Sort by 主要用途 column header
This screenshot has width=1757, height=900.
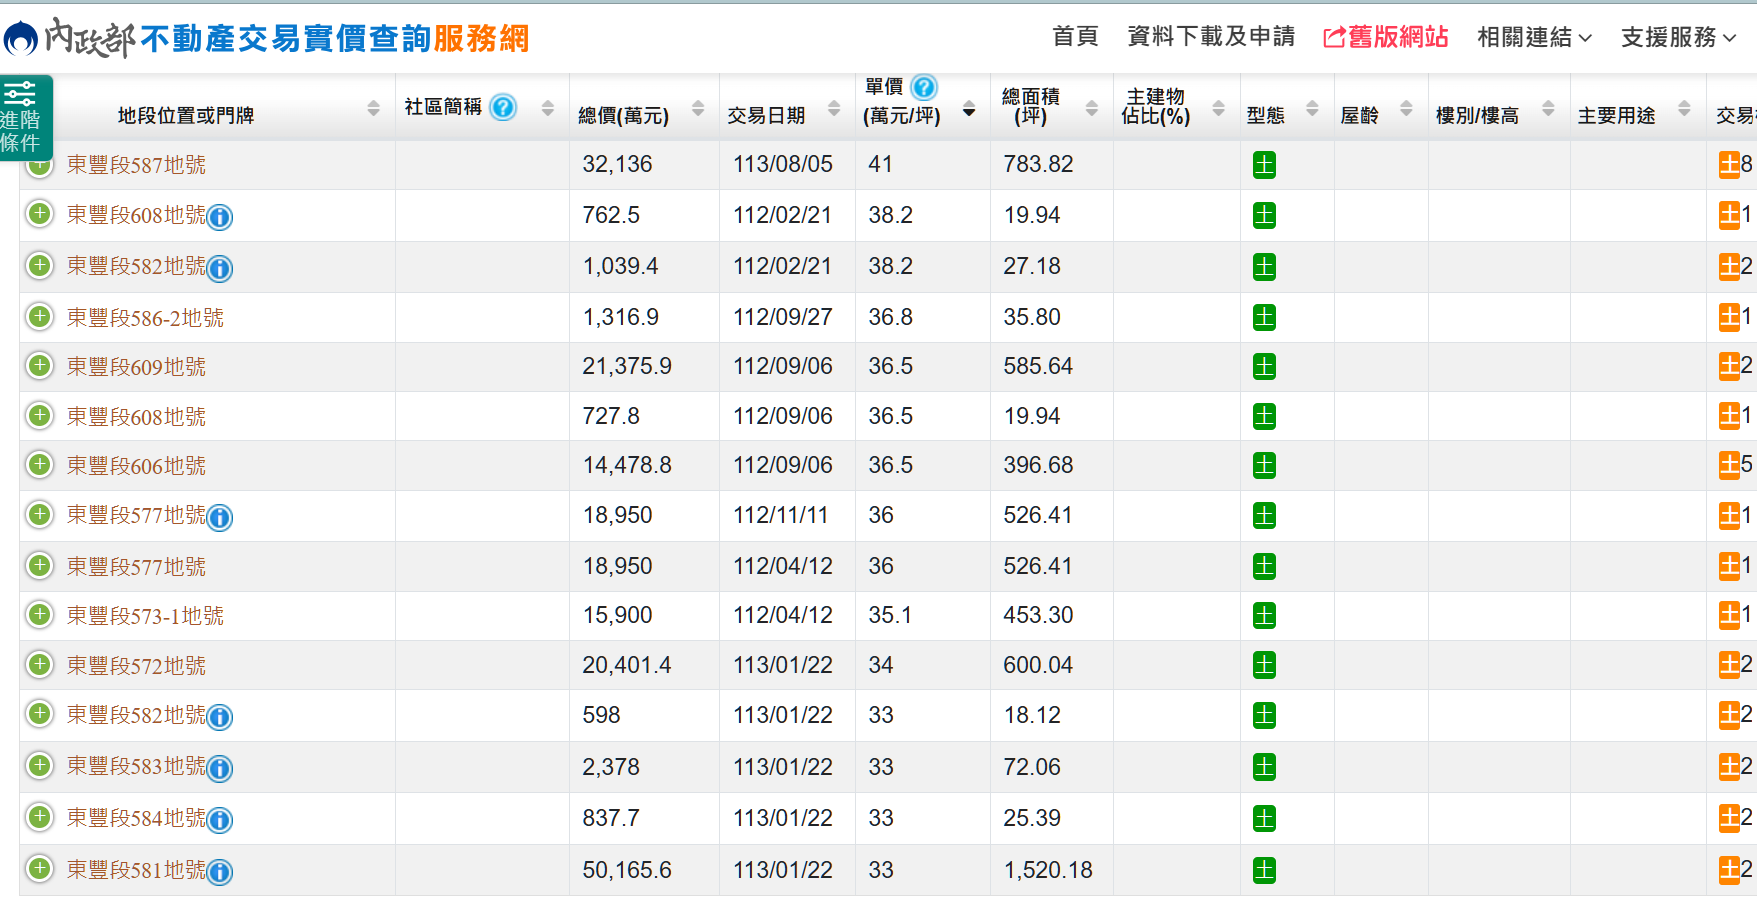point(1616,116)
